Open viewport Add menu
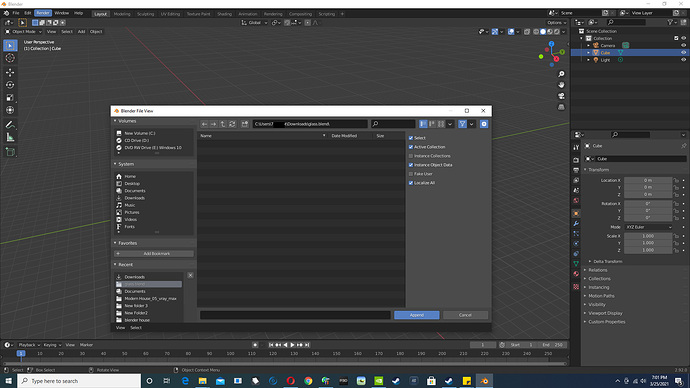690x388 pixels. pyautogui.click(x=81, y=32)
